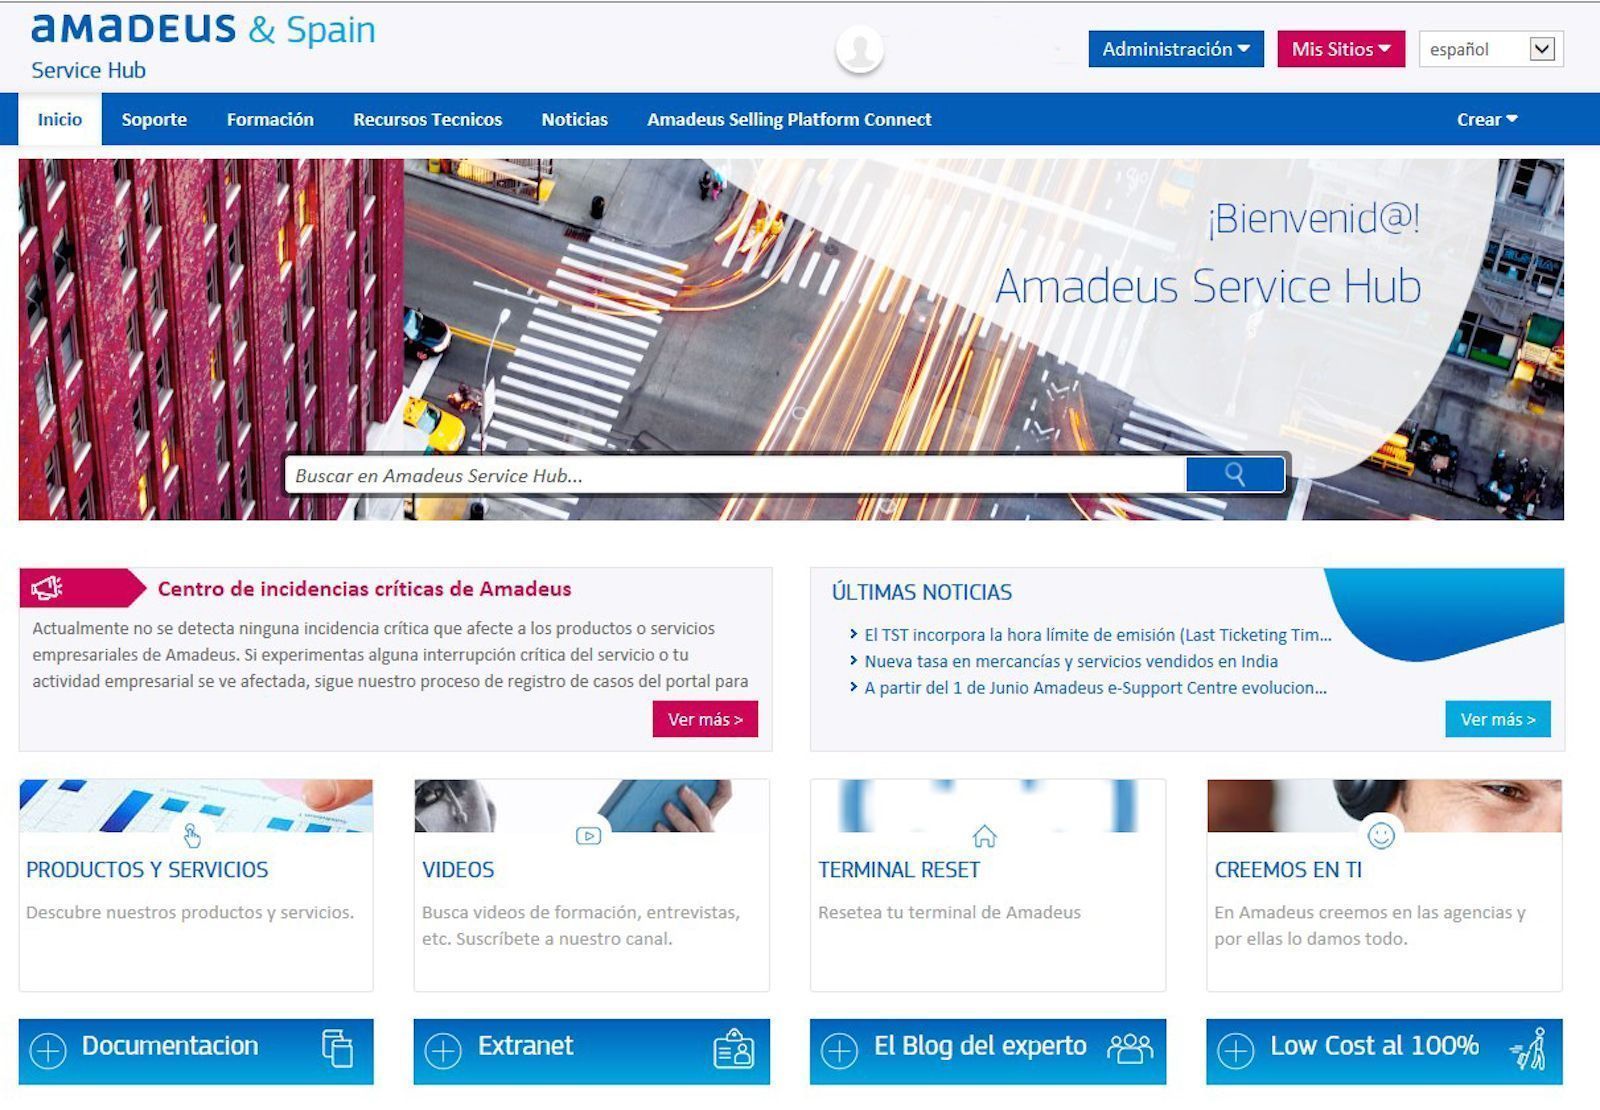Open the Soporte menu item
The height and width of the screenshot is (1110, 1600).
click(154, 119)
